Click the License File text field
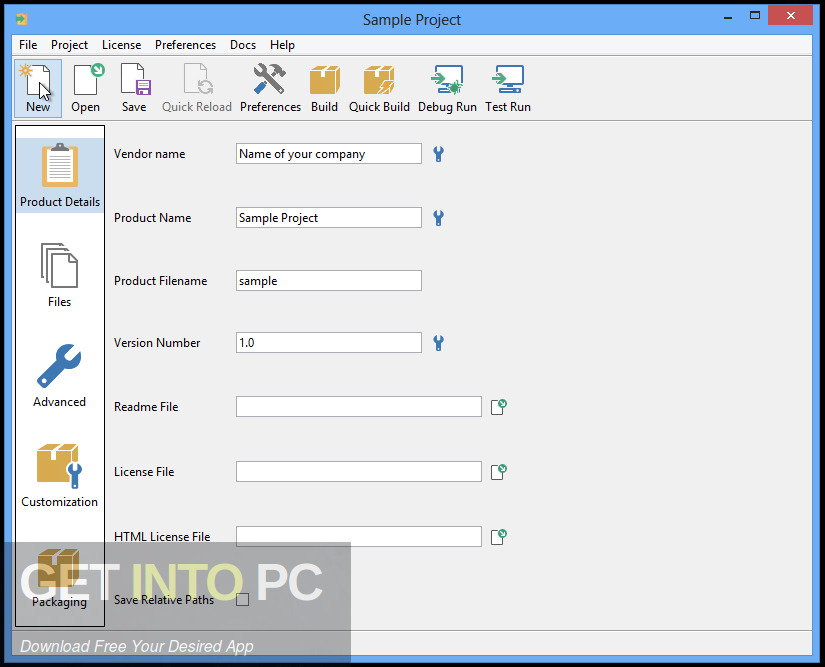Screen dimensions: 825x667 point(359,471)
